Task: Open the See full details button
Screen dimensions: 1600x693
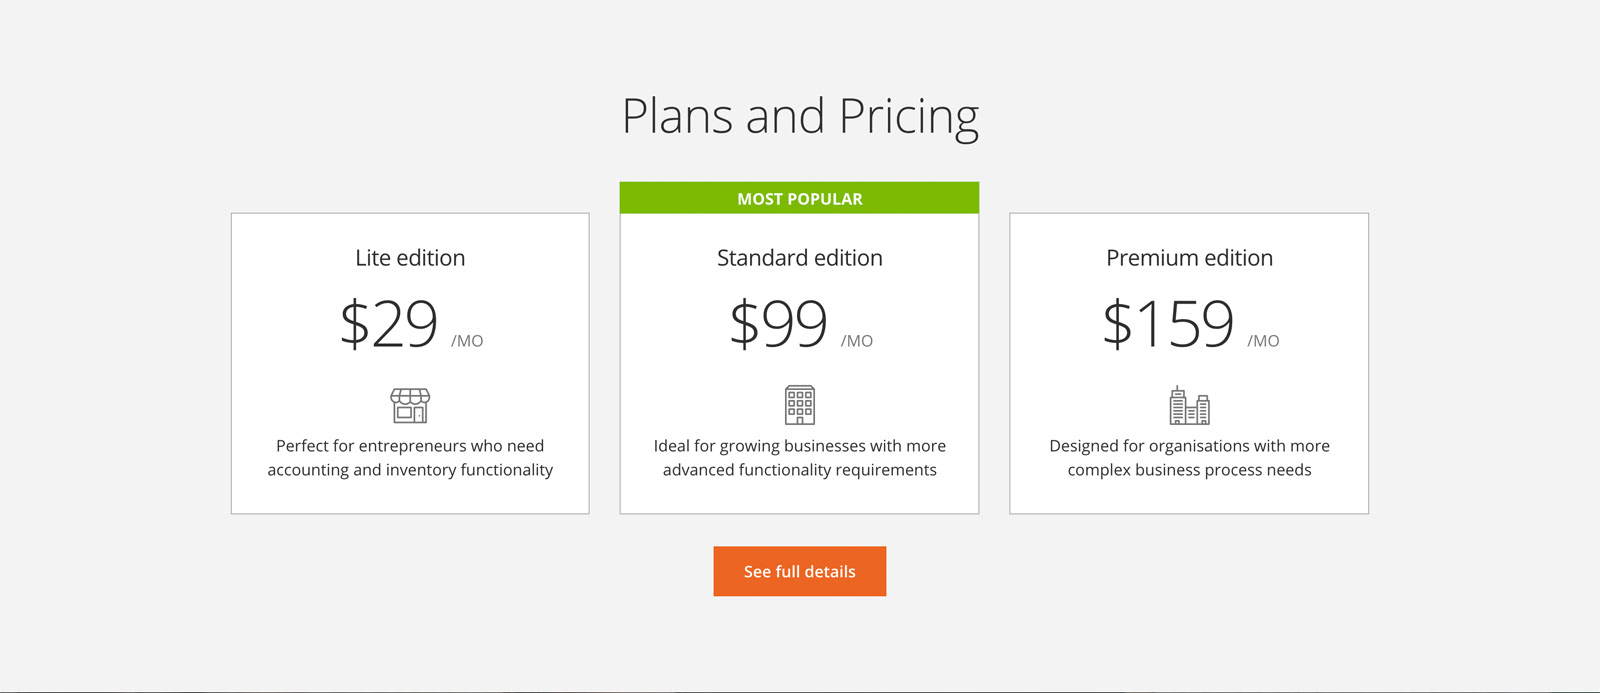Action: click(800, 571)
